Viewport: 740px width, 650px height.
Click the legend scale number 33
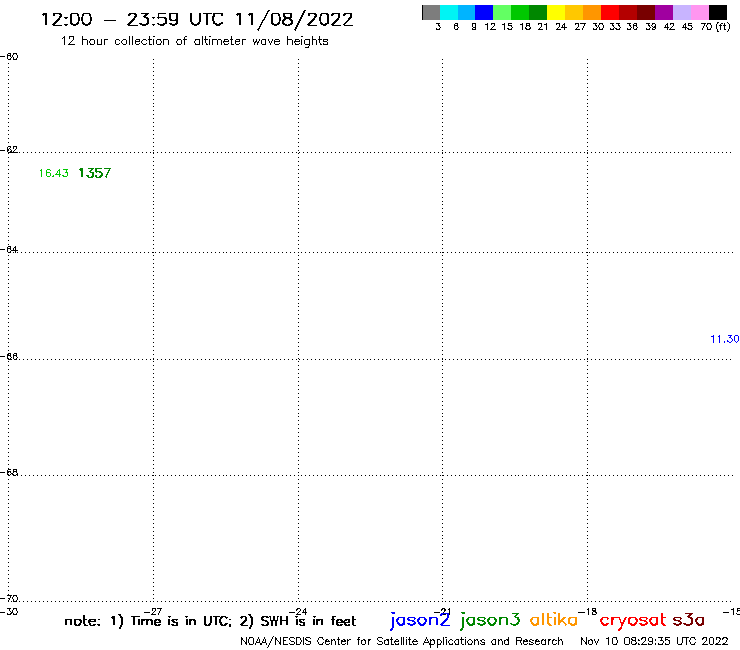point(614,27)
